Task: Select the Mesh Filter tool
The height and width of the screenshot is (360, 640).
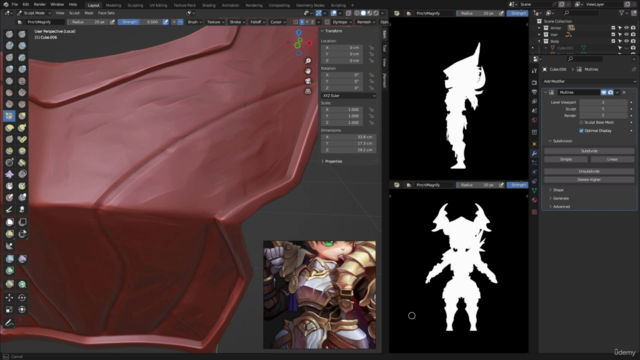Action: tap(9, 259)
